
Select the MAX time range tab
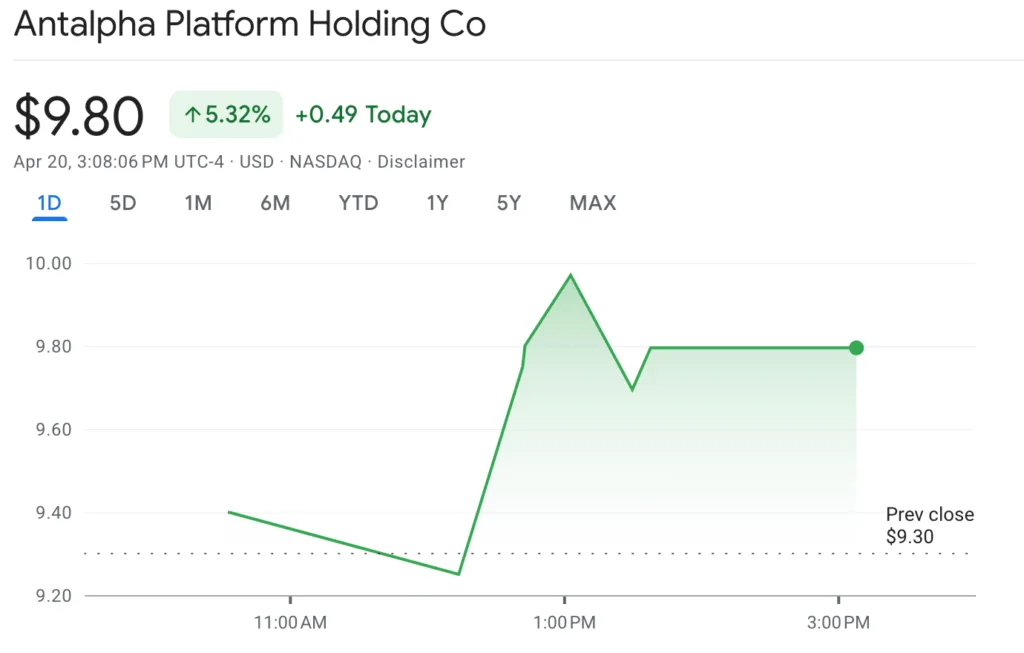point(592,203)
